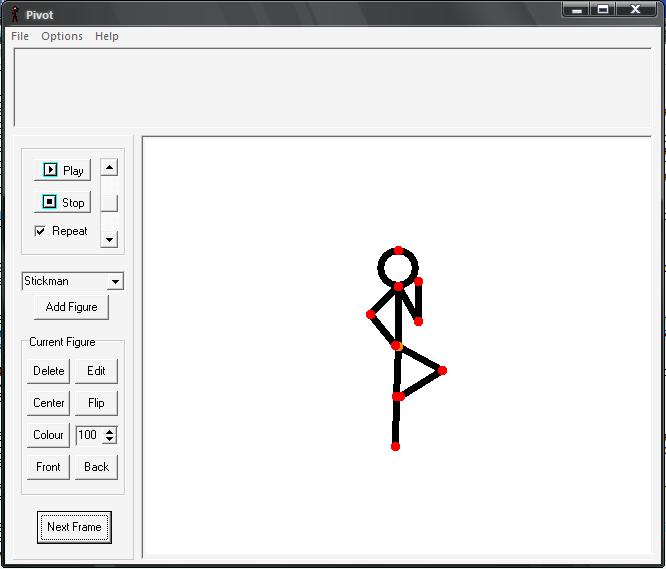
Task: Select the red handle at stickman neck
Action: (x=398, y=287)
